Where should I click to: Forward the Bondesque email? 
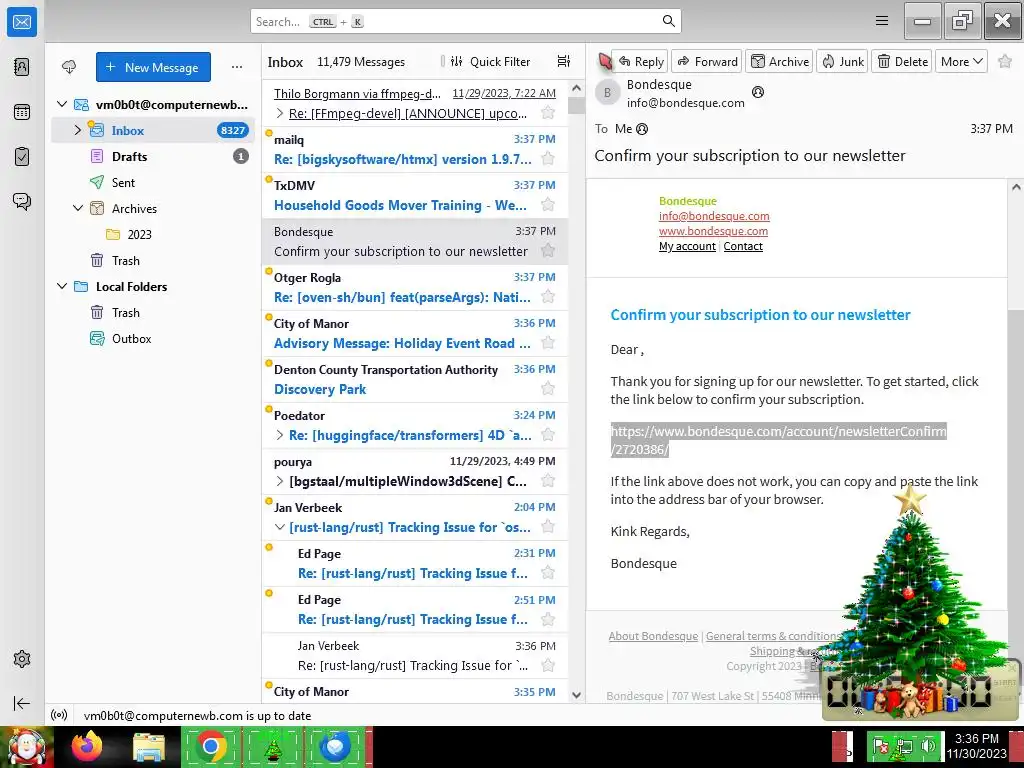707,61
